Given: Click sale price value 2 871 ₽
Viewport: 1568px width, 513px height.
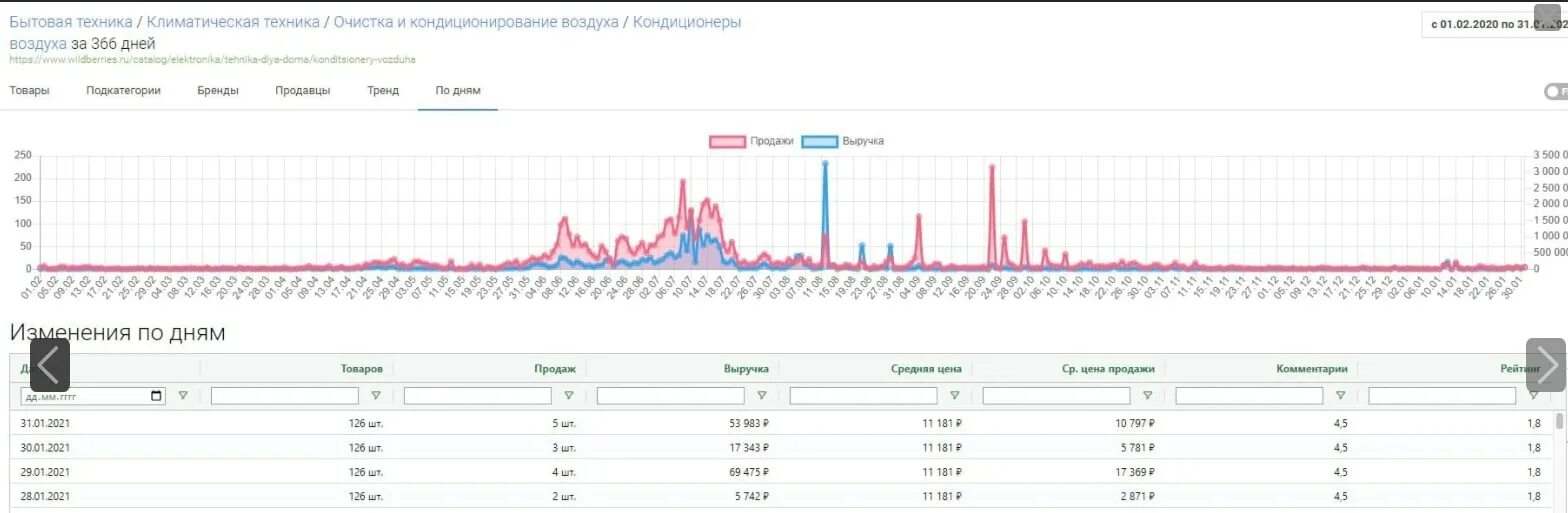Looking at the screenshot, I should (1136, 496).
